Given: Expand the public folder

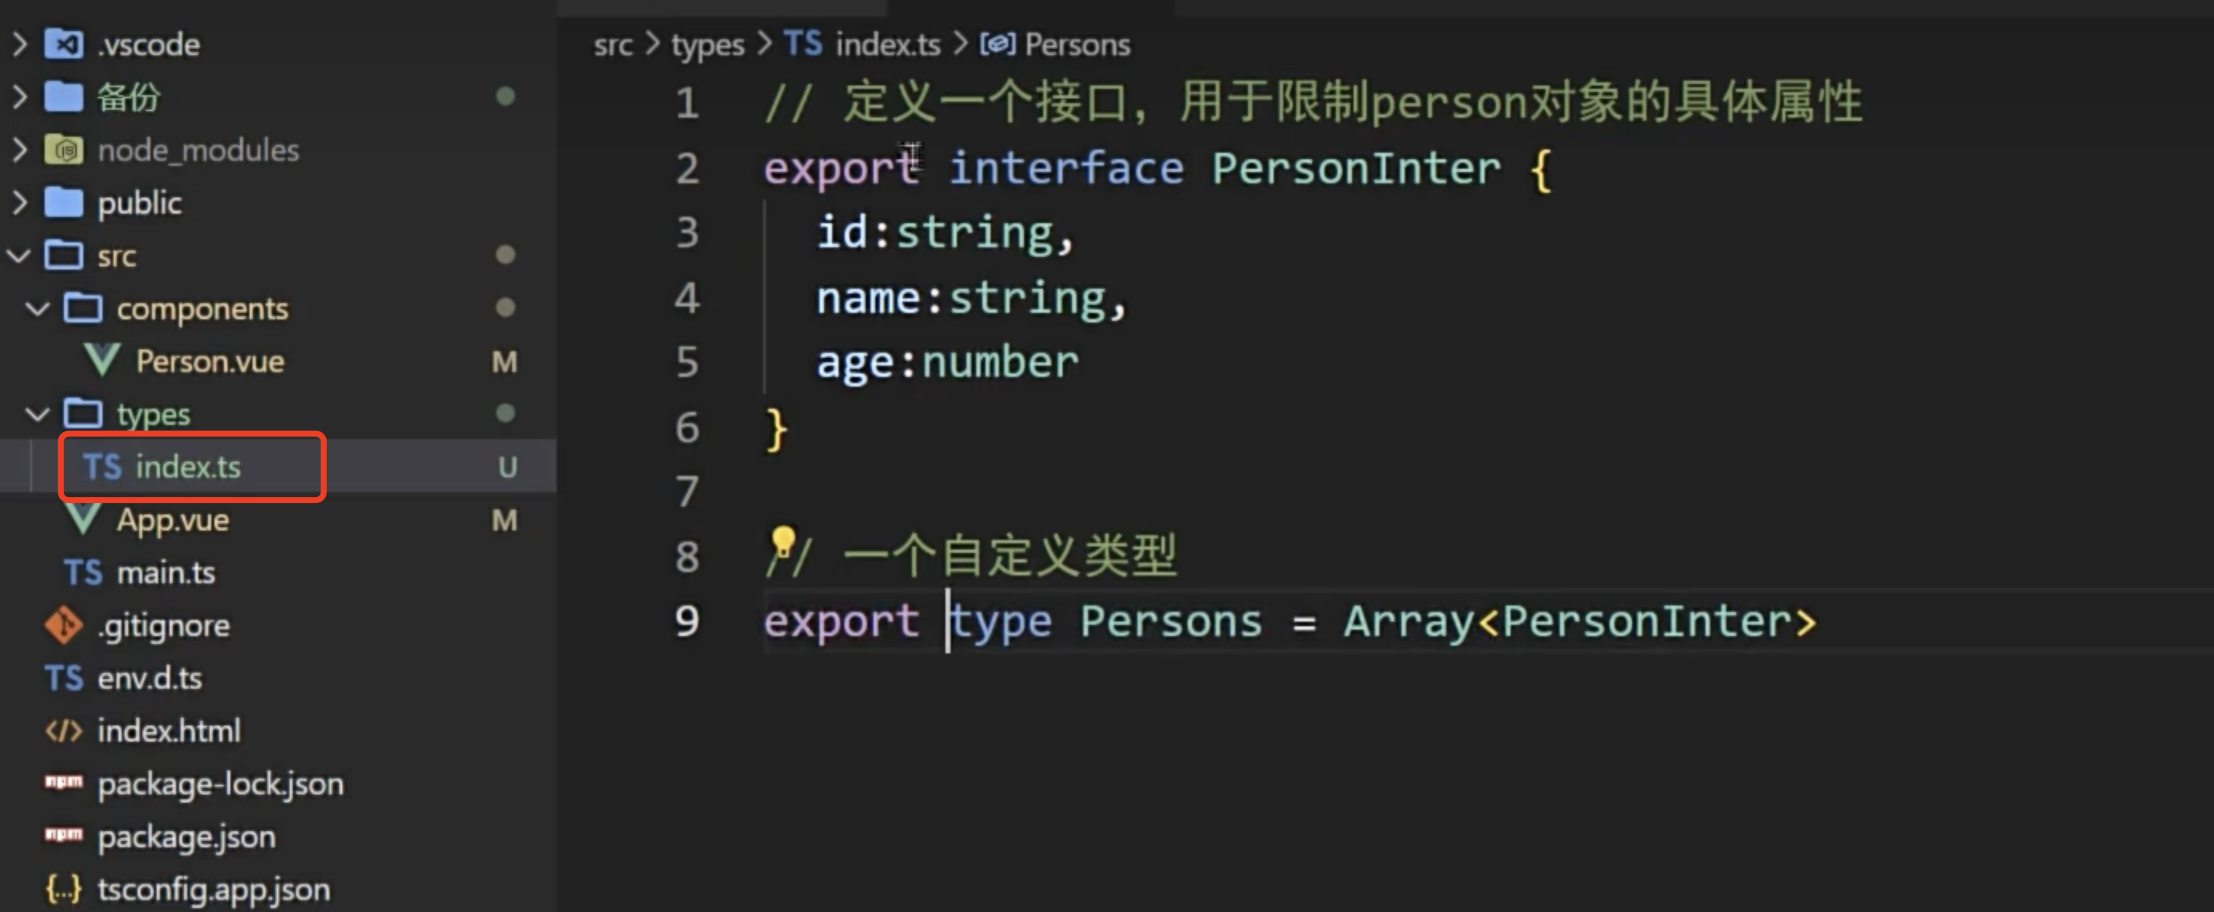Looking at the screenshot, I should pos(19,203).
